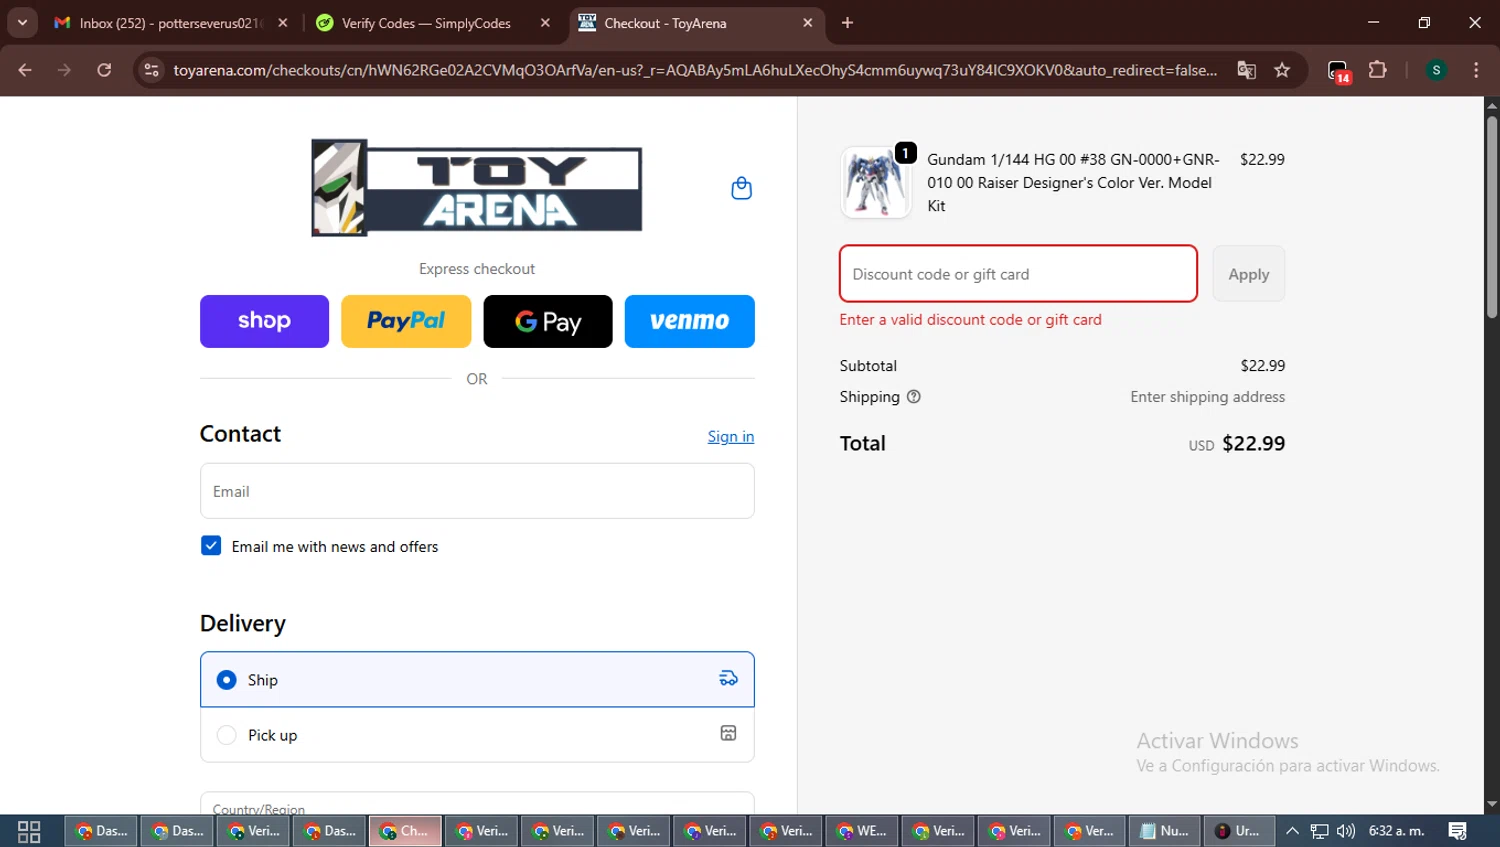The image size is (1500, 847).
Task: Click the taskbar clock 6:32 a. m.
Action: point(1396,831)
